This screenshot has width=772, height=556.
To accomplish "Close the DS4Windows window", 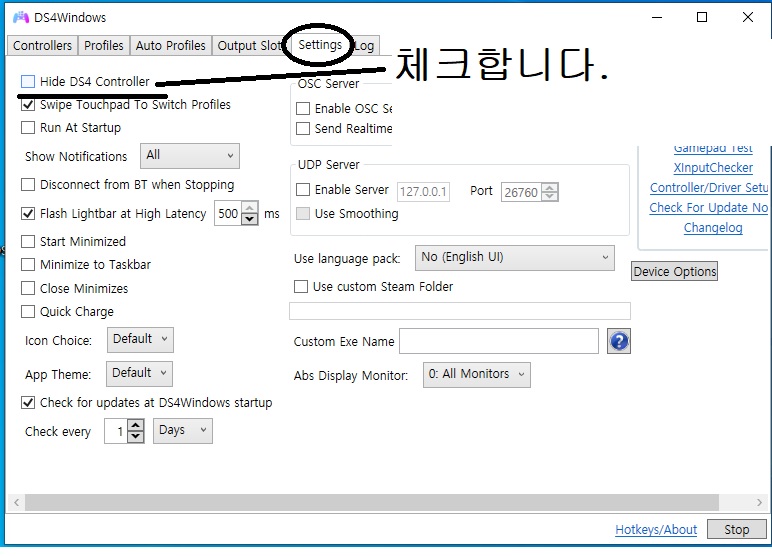I will (x=747, y=17).
